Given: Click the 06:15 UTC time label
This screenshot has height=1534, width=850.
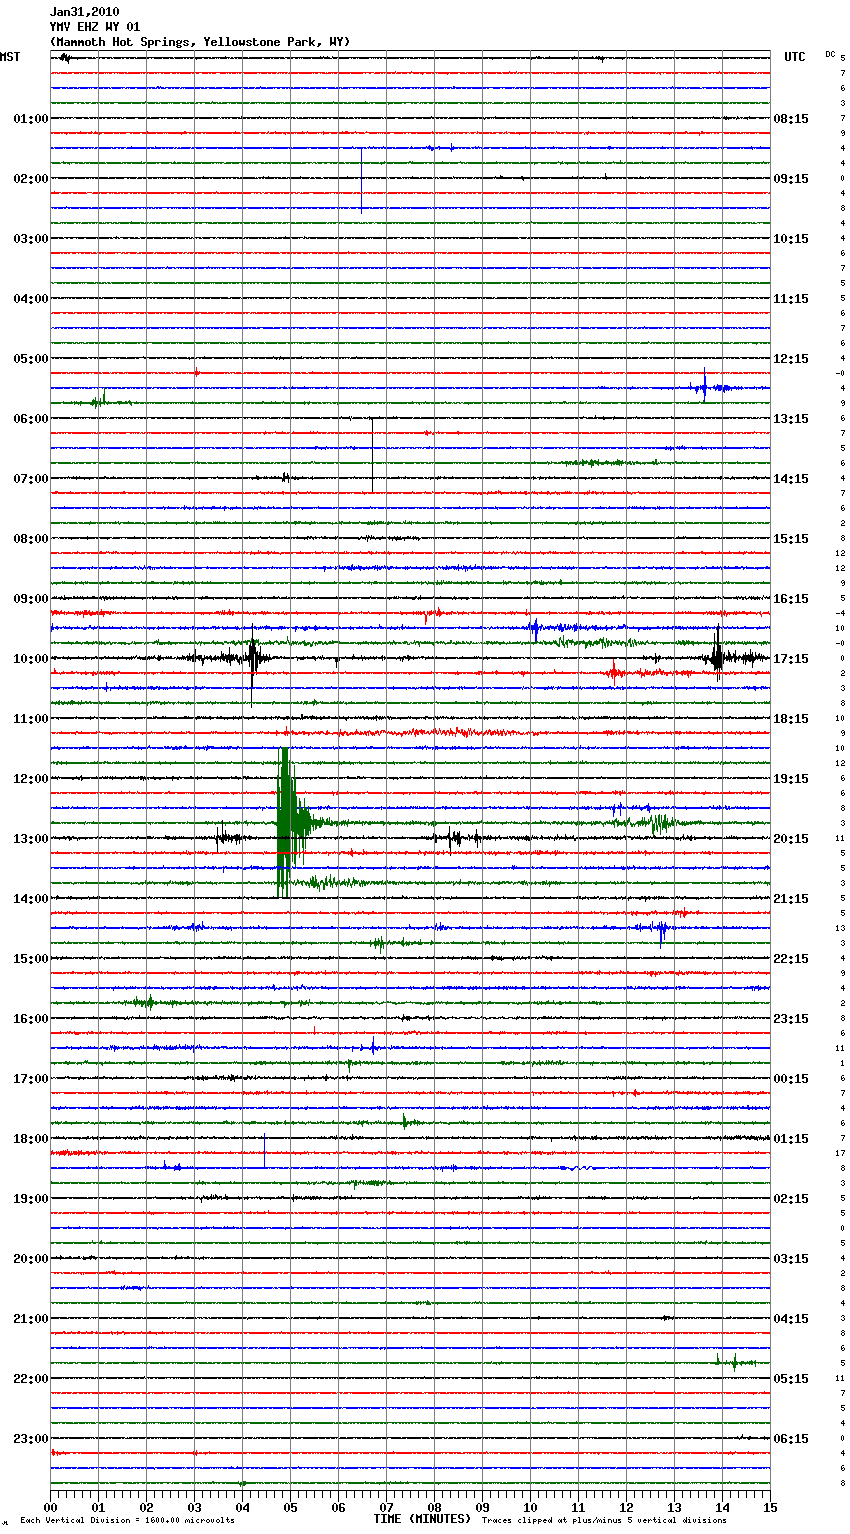Looking at the screenshot, I should (791, 1439).
